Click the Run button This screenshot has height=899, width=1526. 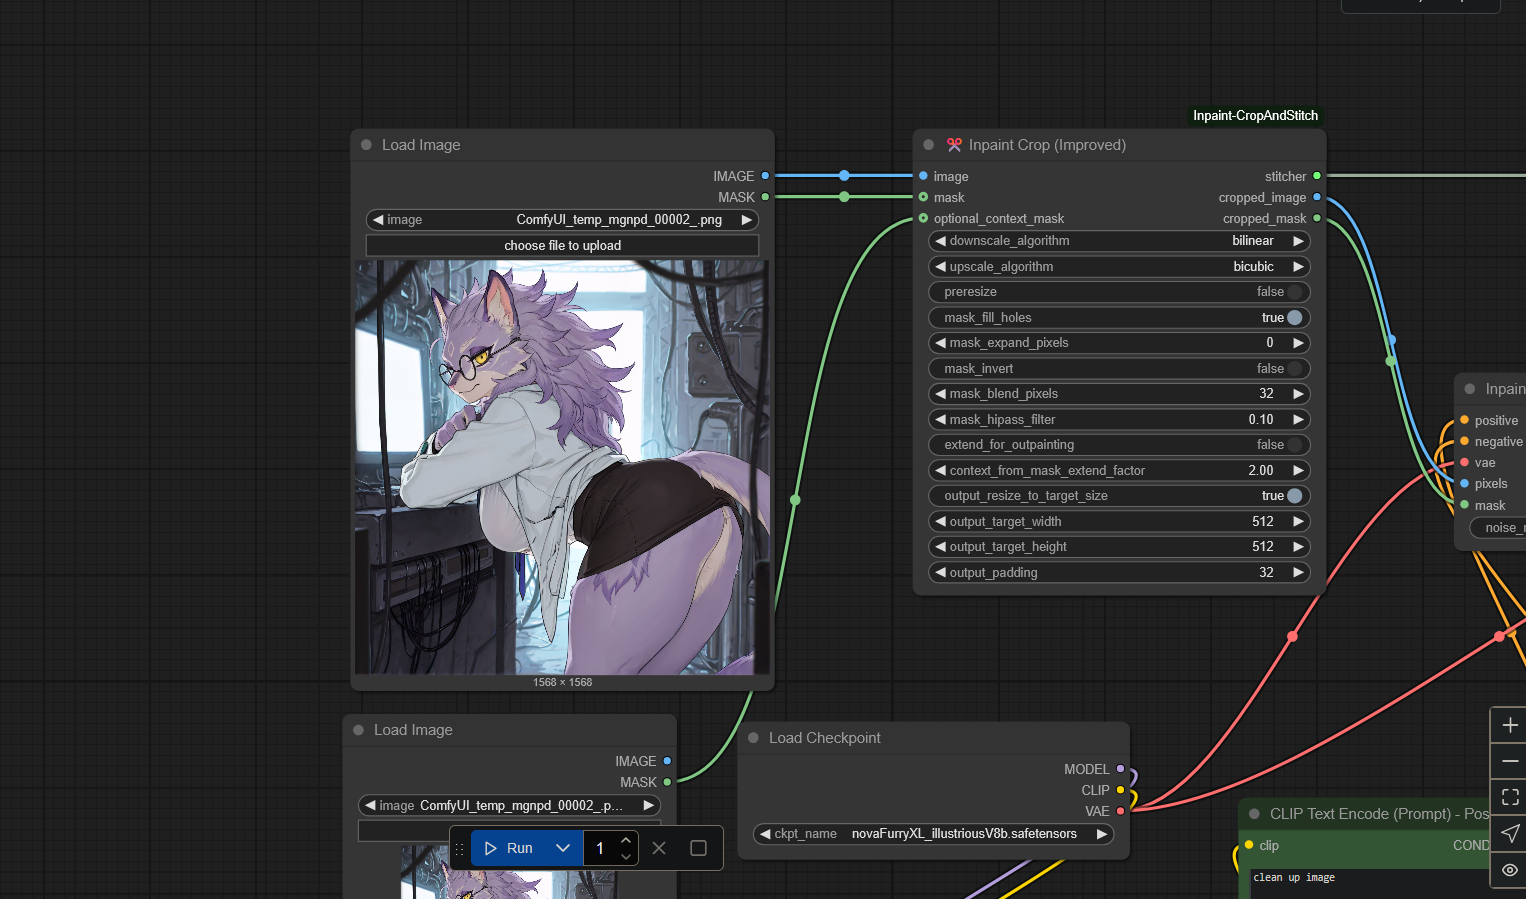pos(508,848)
